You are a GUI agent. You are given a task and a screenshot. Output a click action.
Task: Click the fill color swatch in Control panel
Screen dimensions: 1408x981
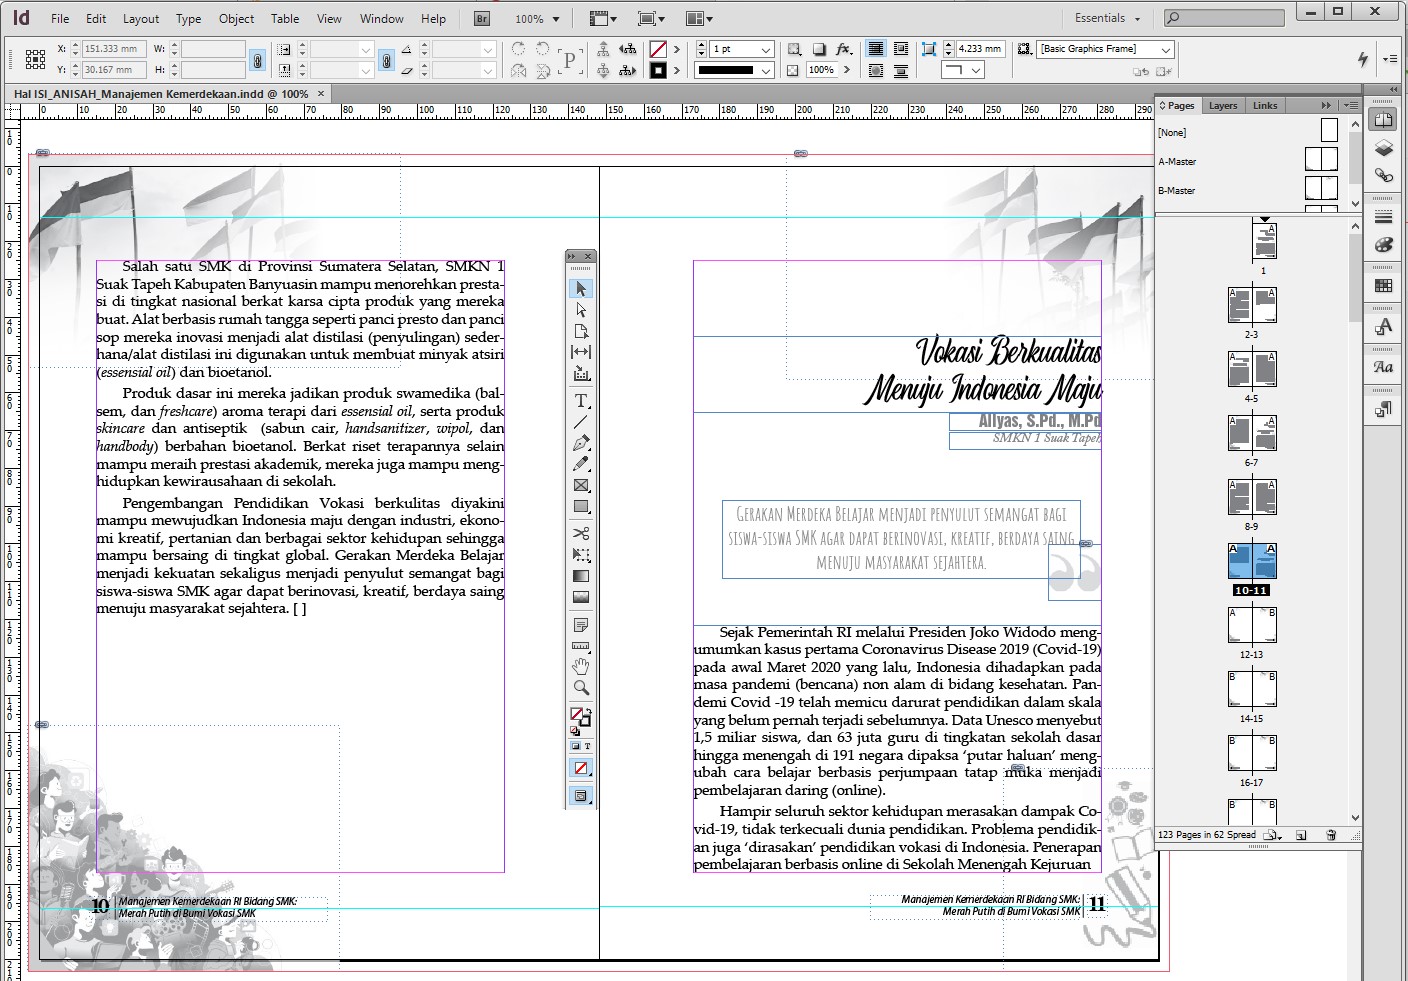[658, 49]
